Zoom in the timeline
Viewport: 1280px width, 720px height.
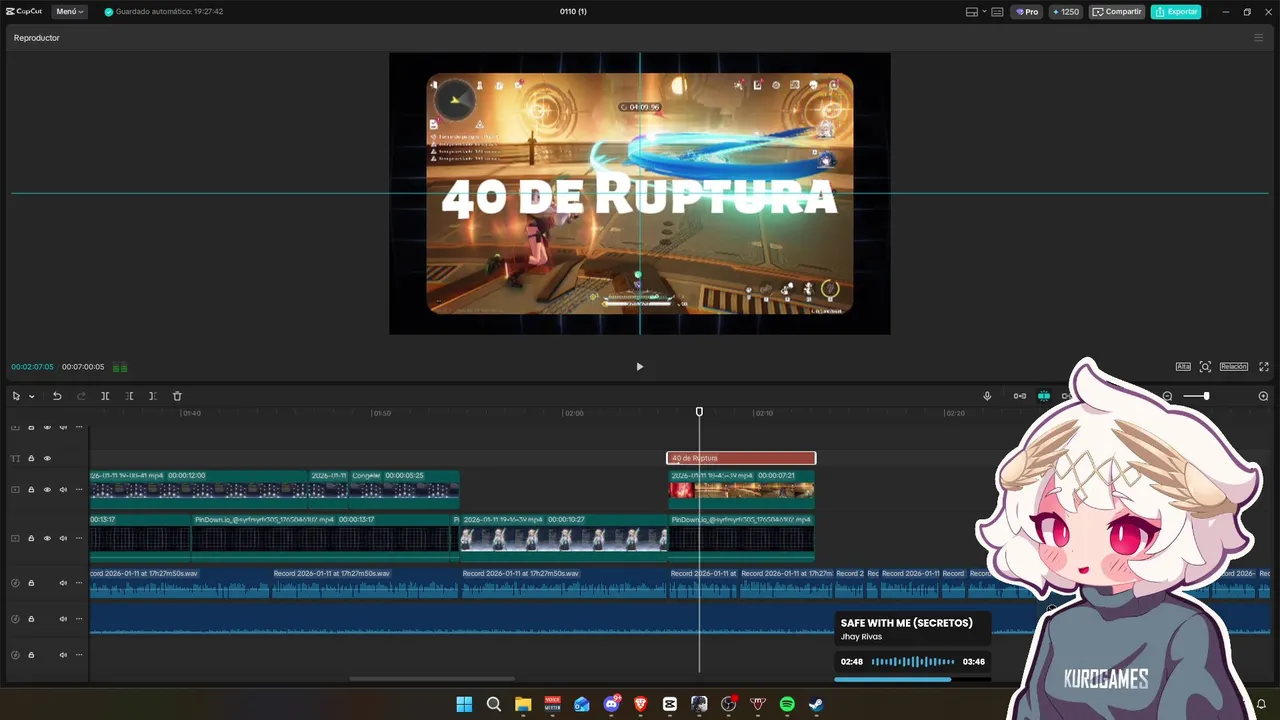(1263, 396)
